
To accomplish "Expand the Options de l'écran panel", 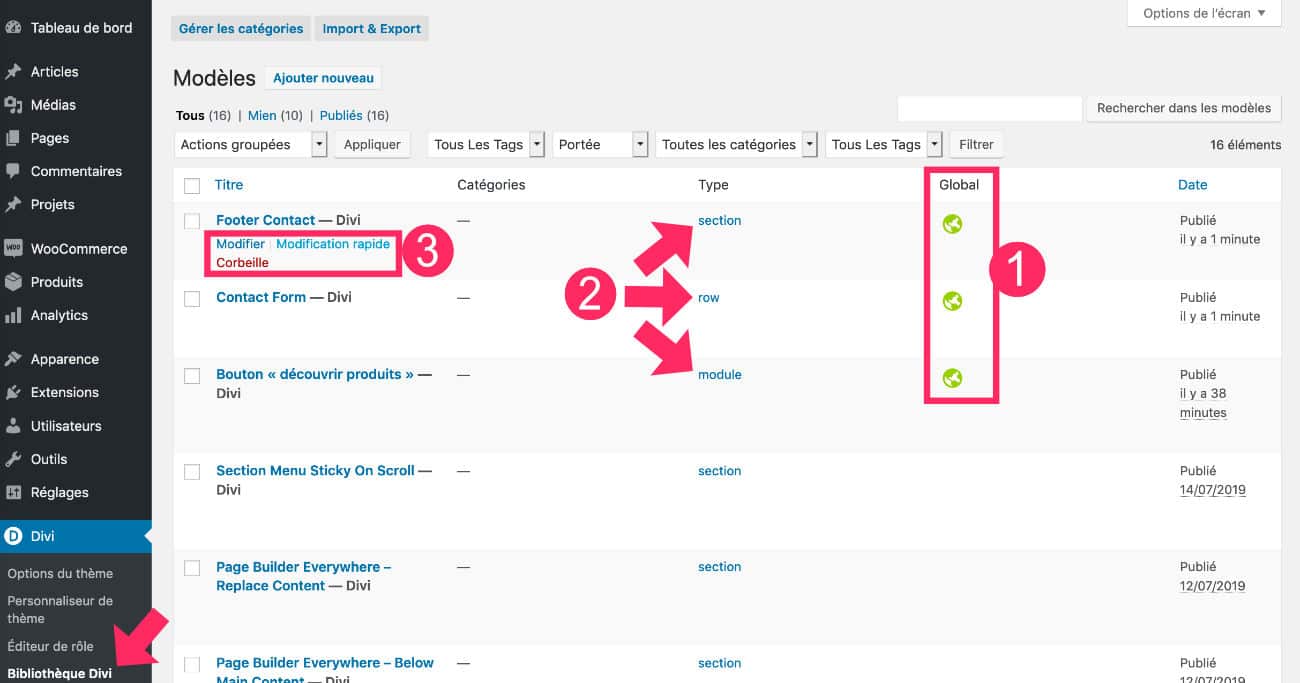I will point(1204,13).
